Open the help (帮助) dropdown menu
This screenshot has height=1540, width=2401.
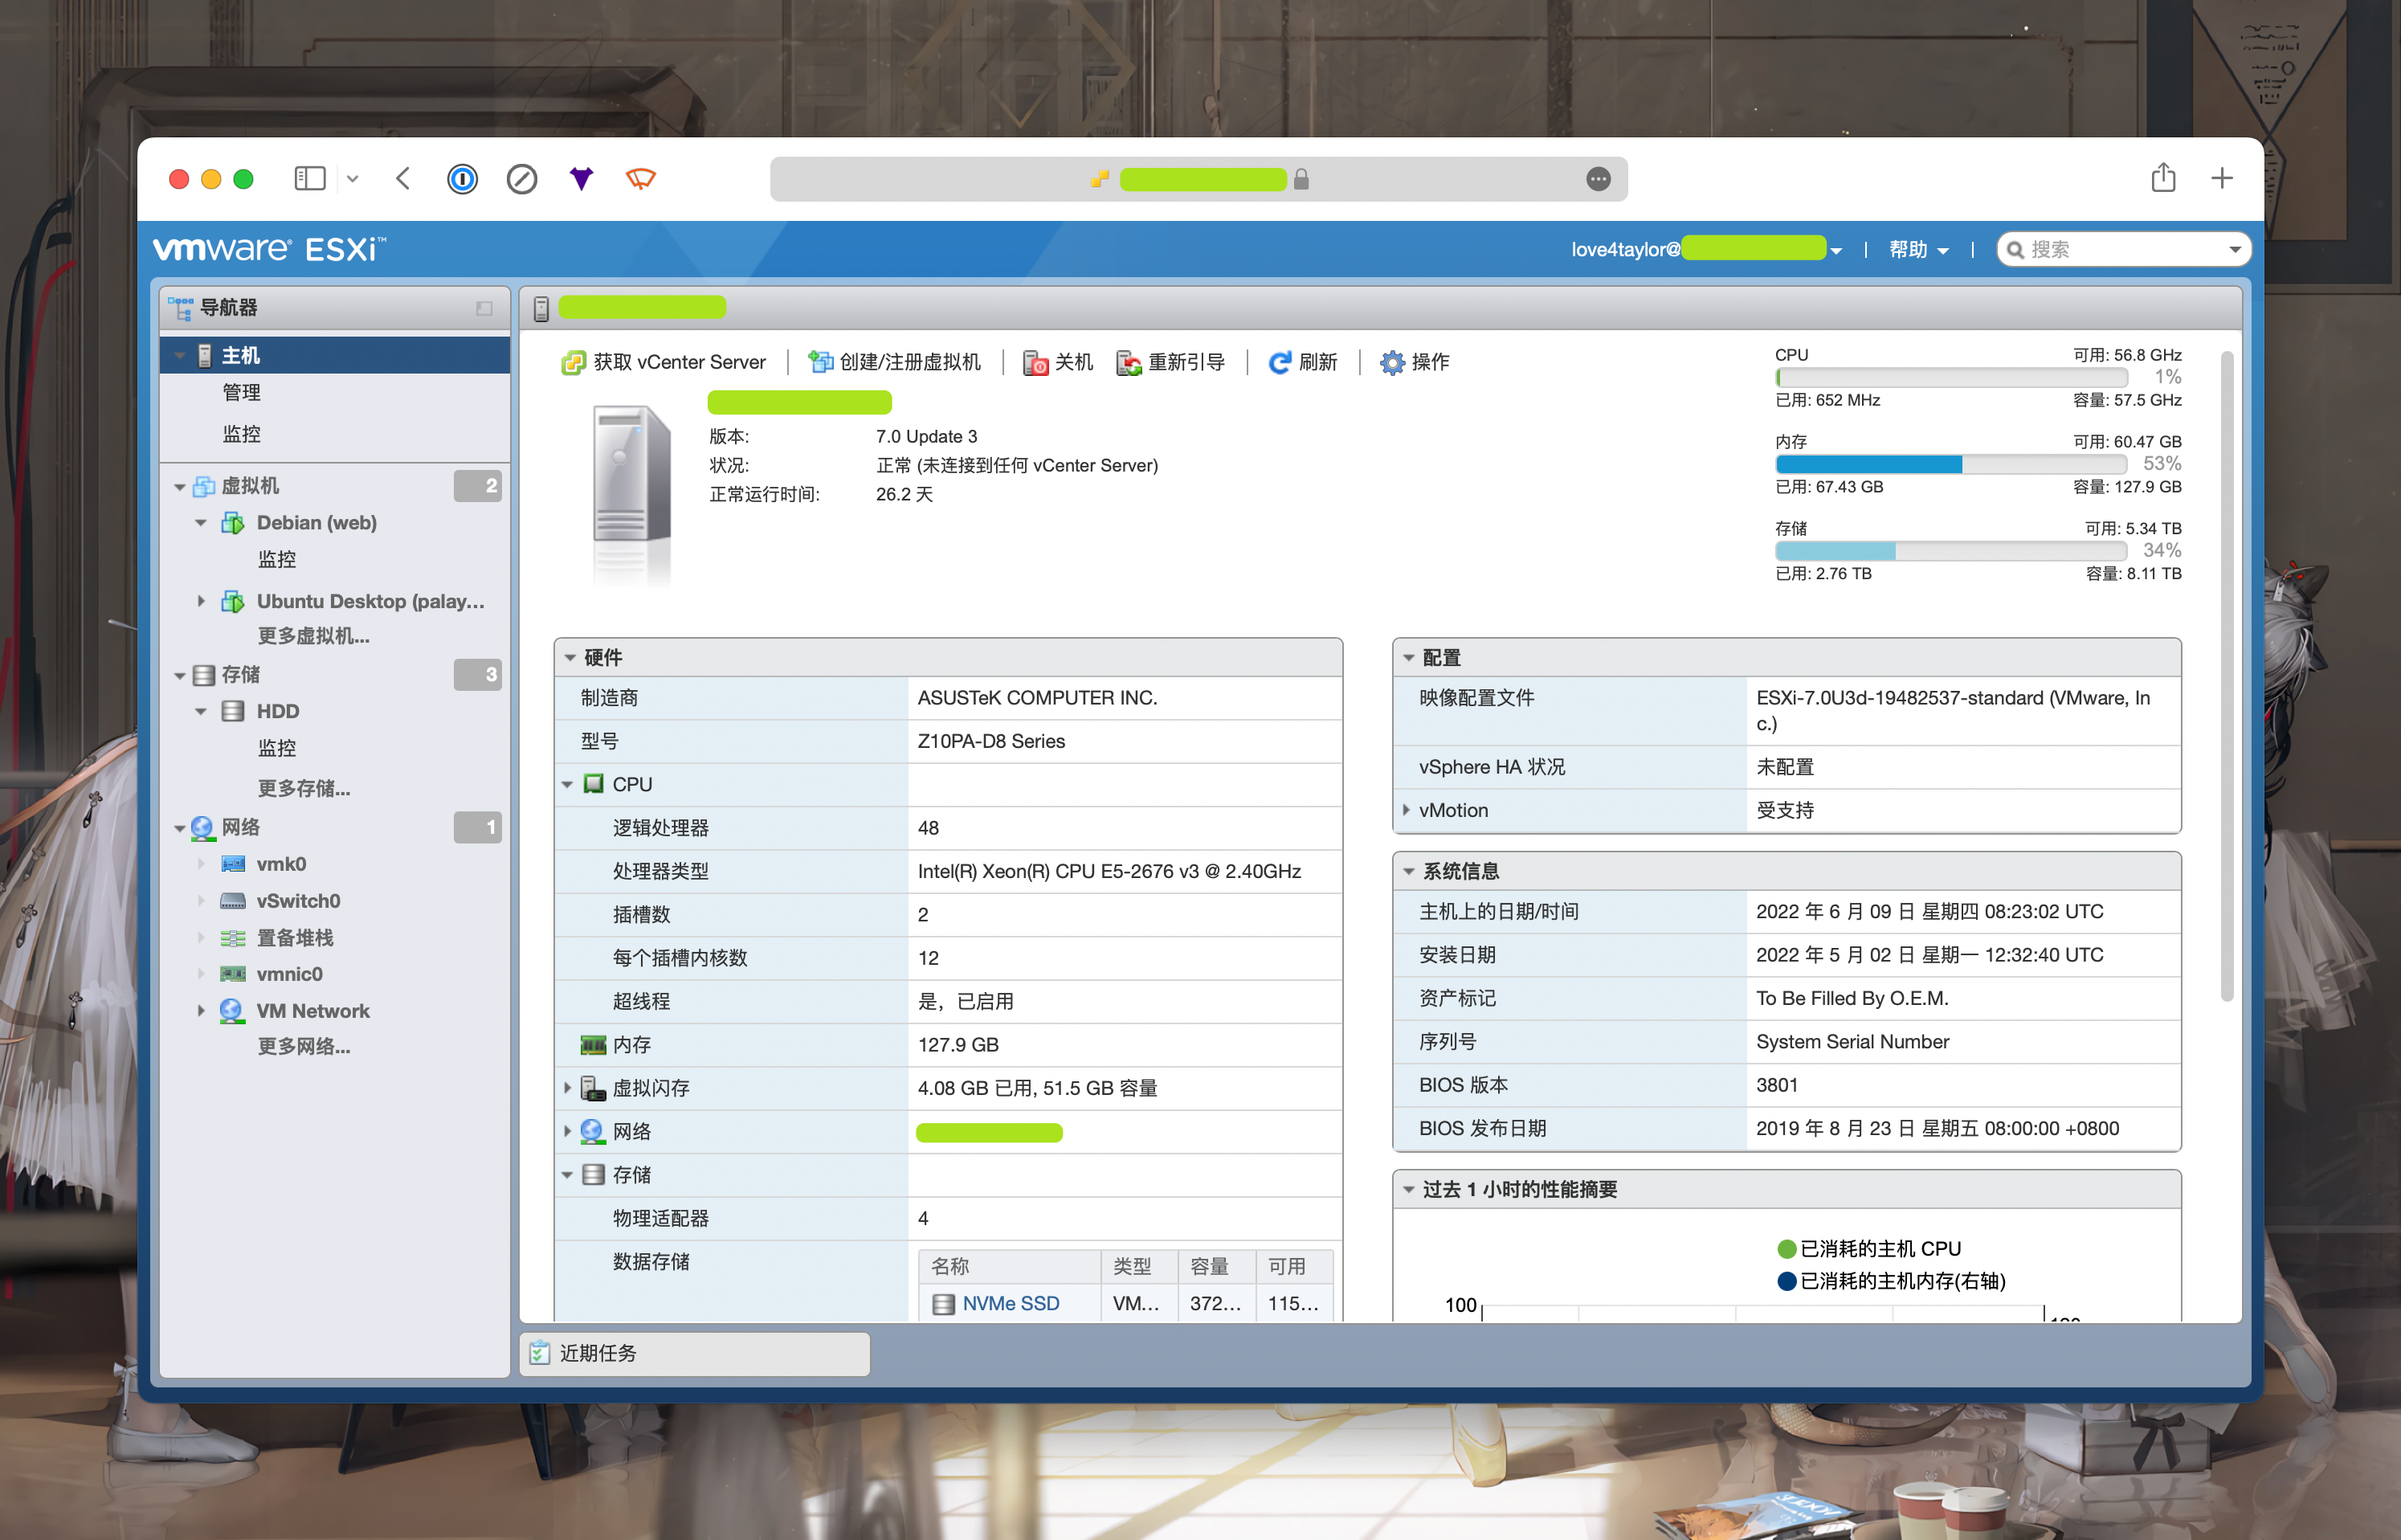click(1917, 249)
